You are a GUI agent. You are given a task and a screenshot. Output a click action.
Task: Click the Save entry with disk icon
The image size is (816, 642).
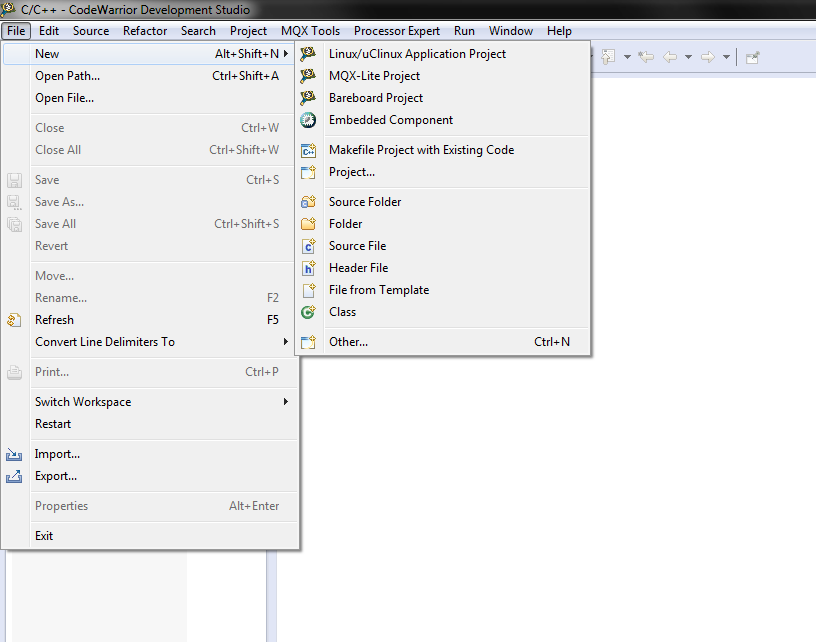click(x=150, y=179)
